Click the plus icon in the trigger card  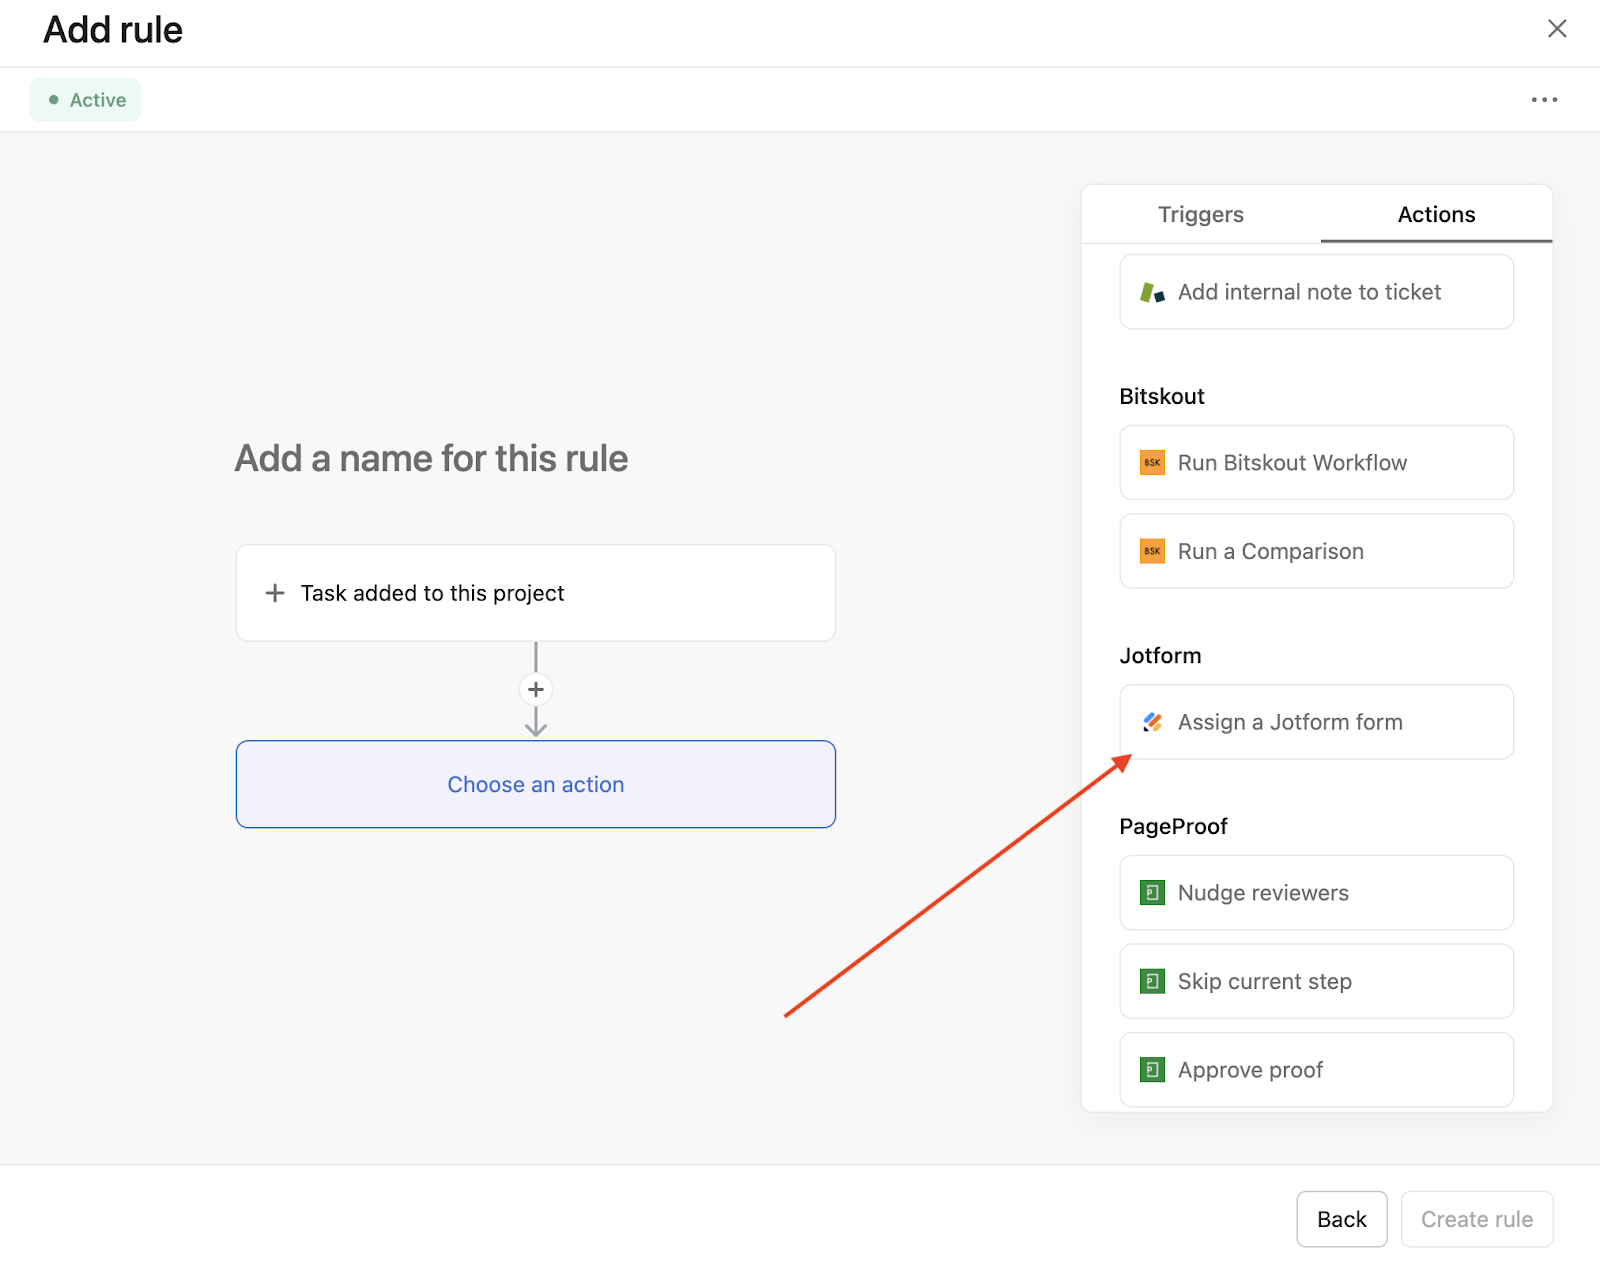click(275, 593)
